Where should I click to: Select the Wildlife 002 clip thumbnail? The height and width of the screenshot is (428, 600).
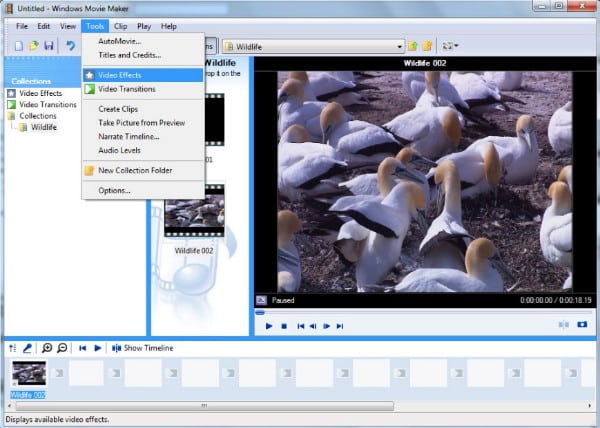pyautogui.click(x=194, y=211)
